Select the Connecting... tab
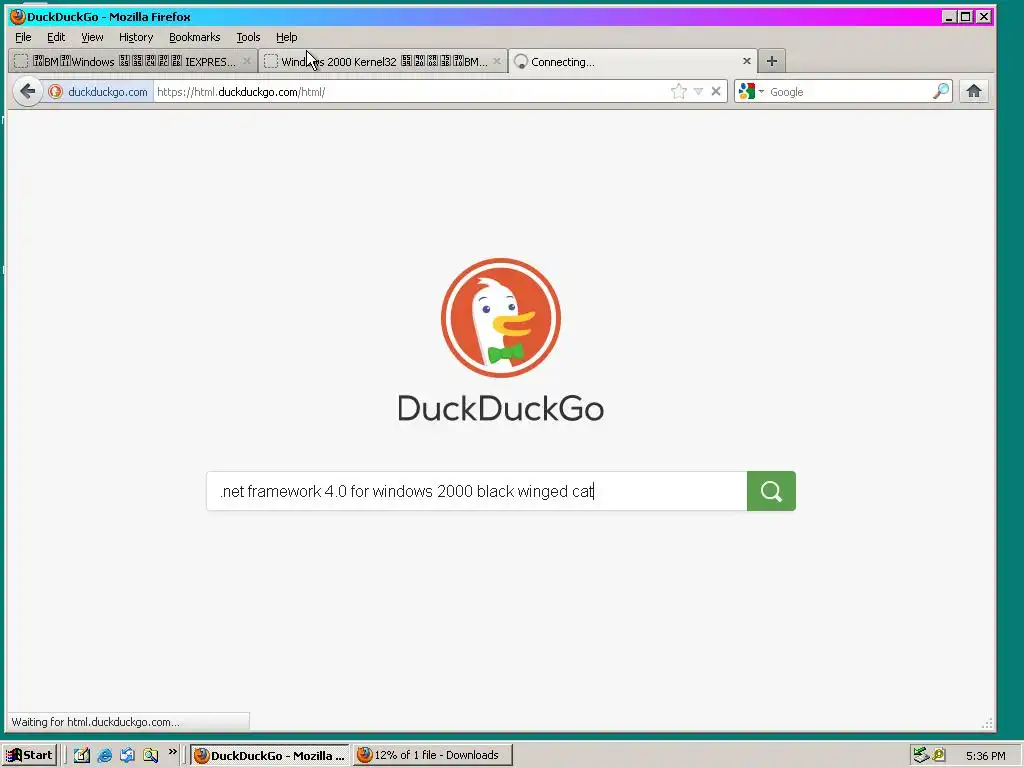1024x768 pixels. pos(633,61)
